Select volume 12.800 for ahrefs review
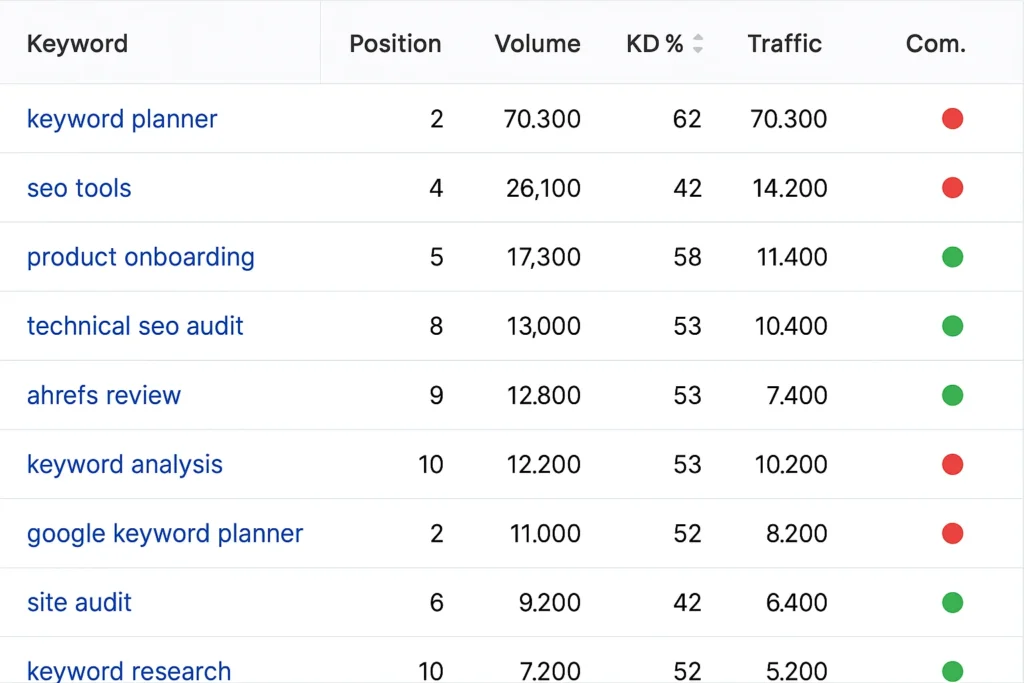The height and width of the screenshot is (683, 1024). 544,395
